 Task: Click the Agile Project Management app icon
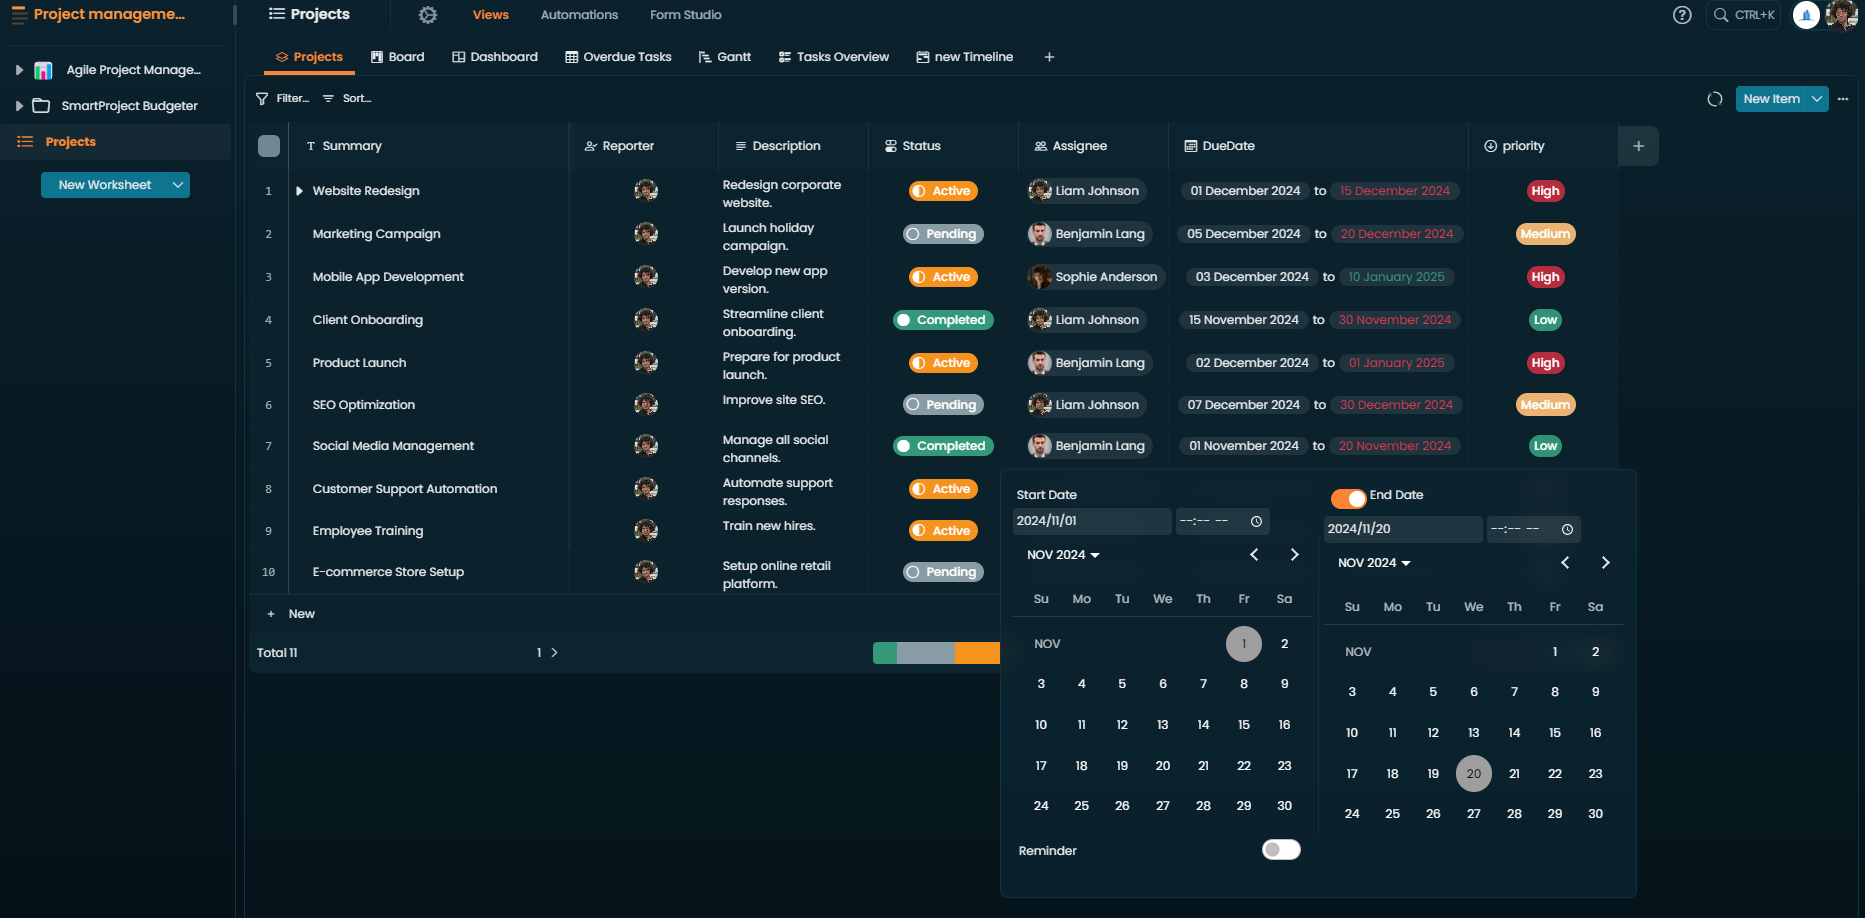[x=43, y=70]
